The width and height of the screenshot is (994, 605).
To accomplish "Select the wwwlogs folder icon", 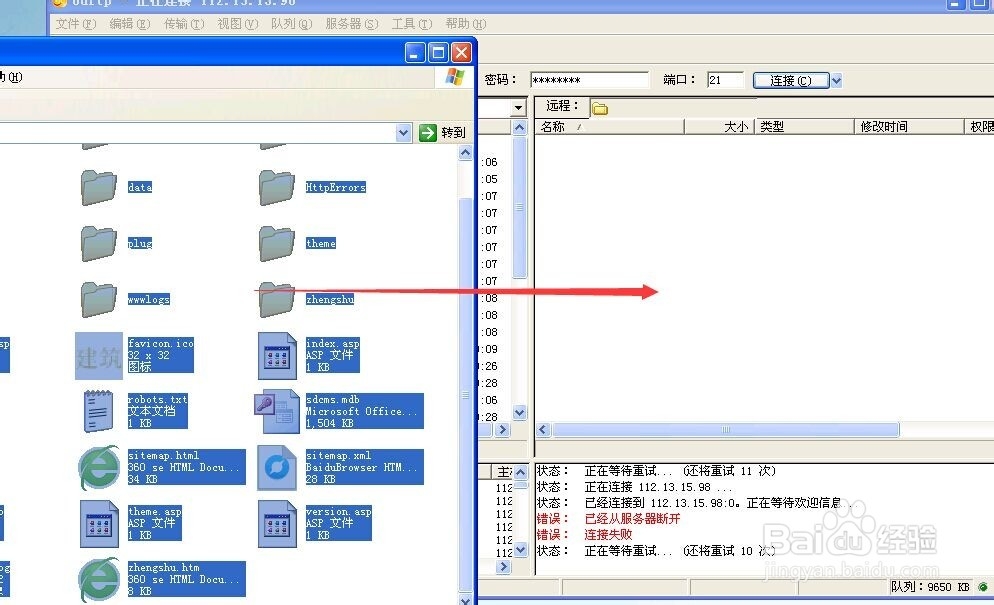I will [99, 299].
